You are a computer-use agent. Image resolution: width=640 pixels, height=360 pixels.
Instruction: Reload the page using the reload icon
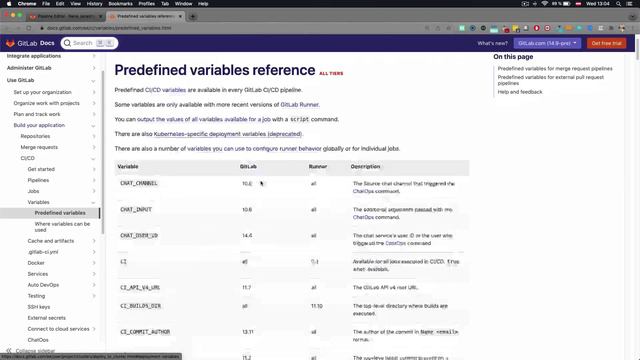pyautogui.click(x=29, y=28)
